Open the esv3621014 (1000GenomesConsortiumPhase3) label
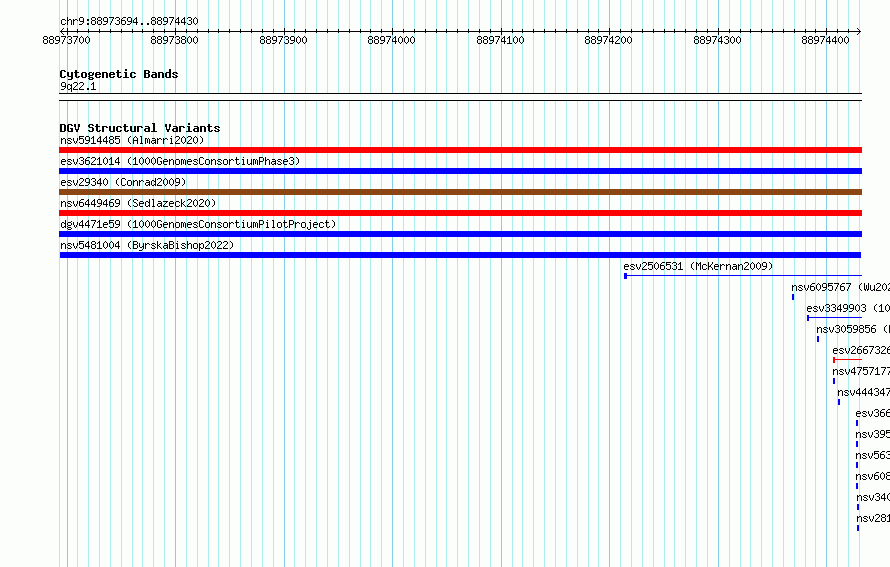Viewport: 890px width, 567px height. [x=180, y=161]
